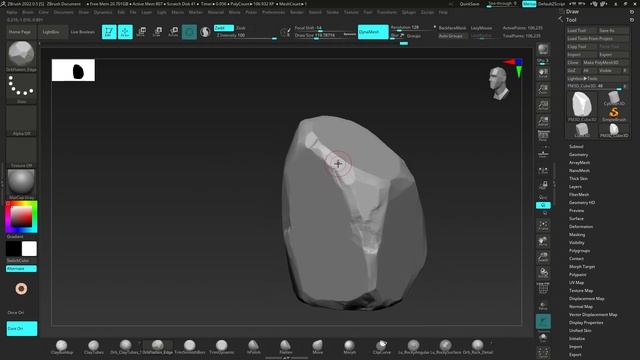Open the Zplugin menu
Viewport: 640px width, 360px height.
point(408,12)
